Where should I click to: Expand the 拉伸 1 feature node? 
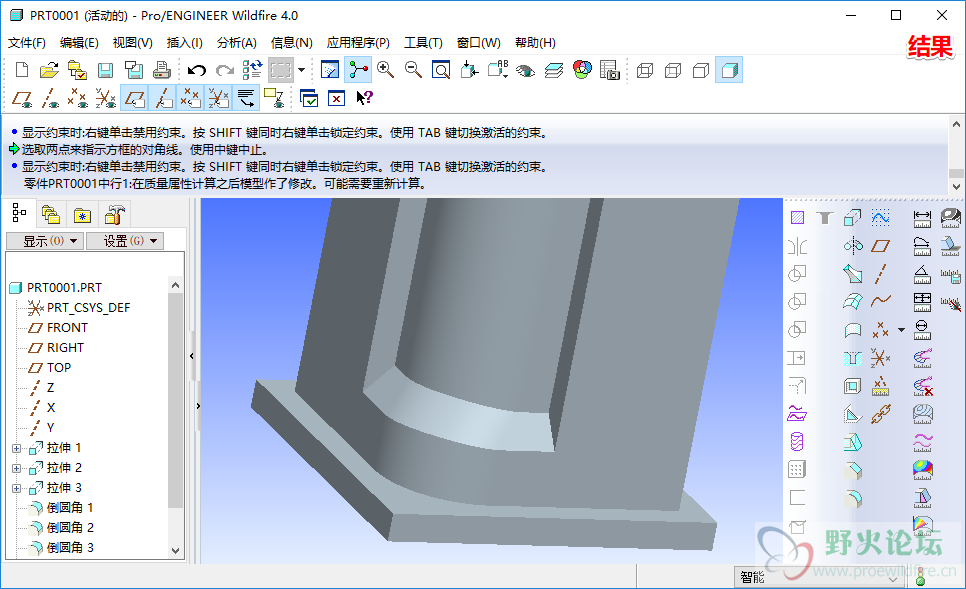tap(17, 449)
